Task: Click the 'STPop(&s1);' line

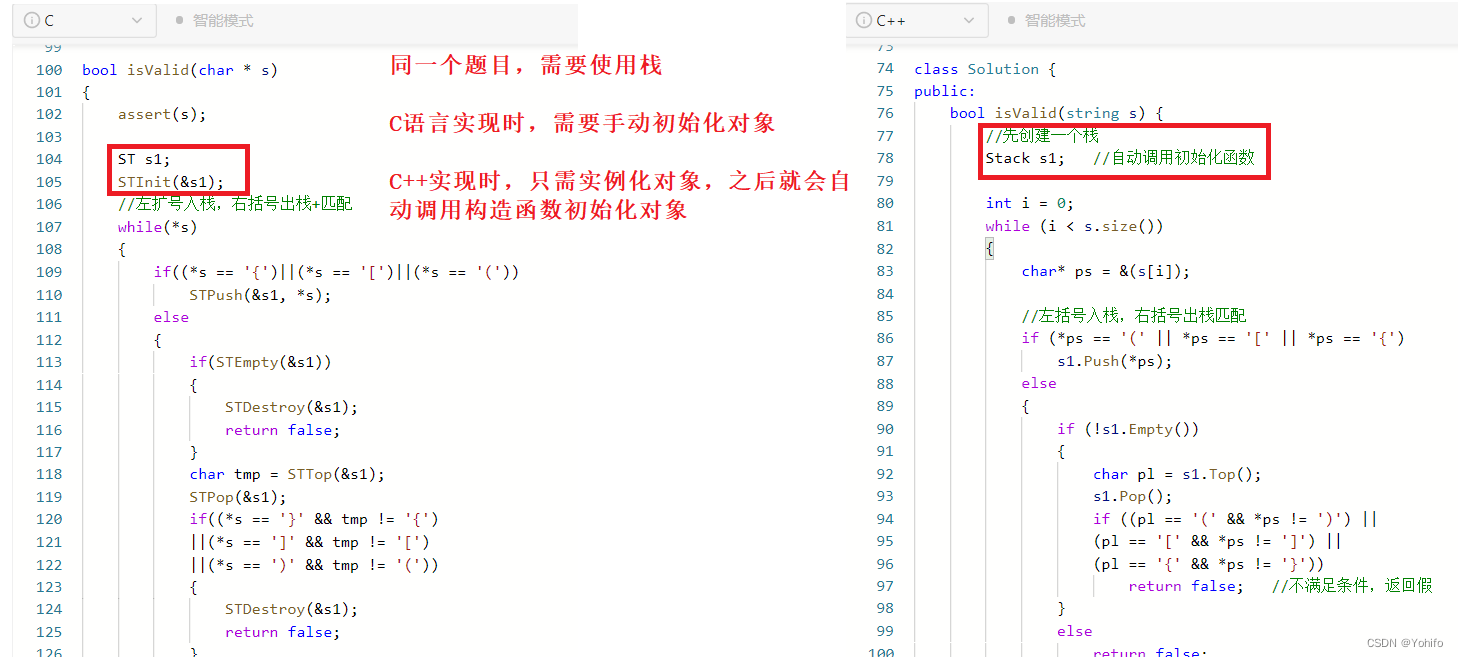Action: click(238, 497)
